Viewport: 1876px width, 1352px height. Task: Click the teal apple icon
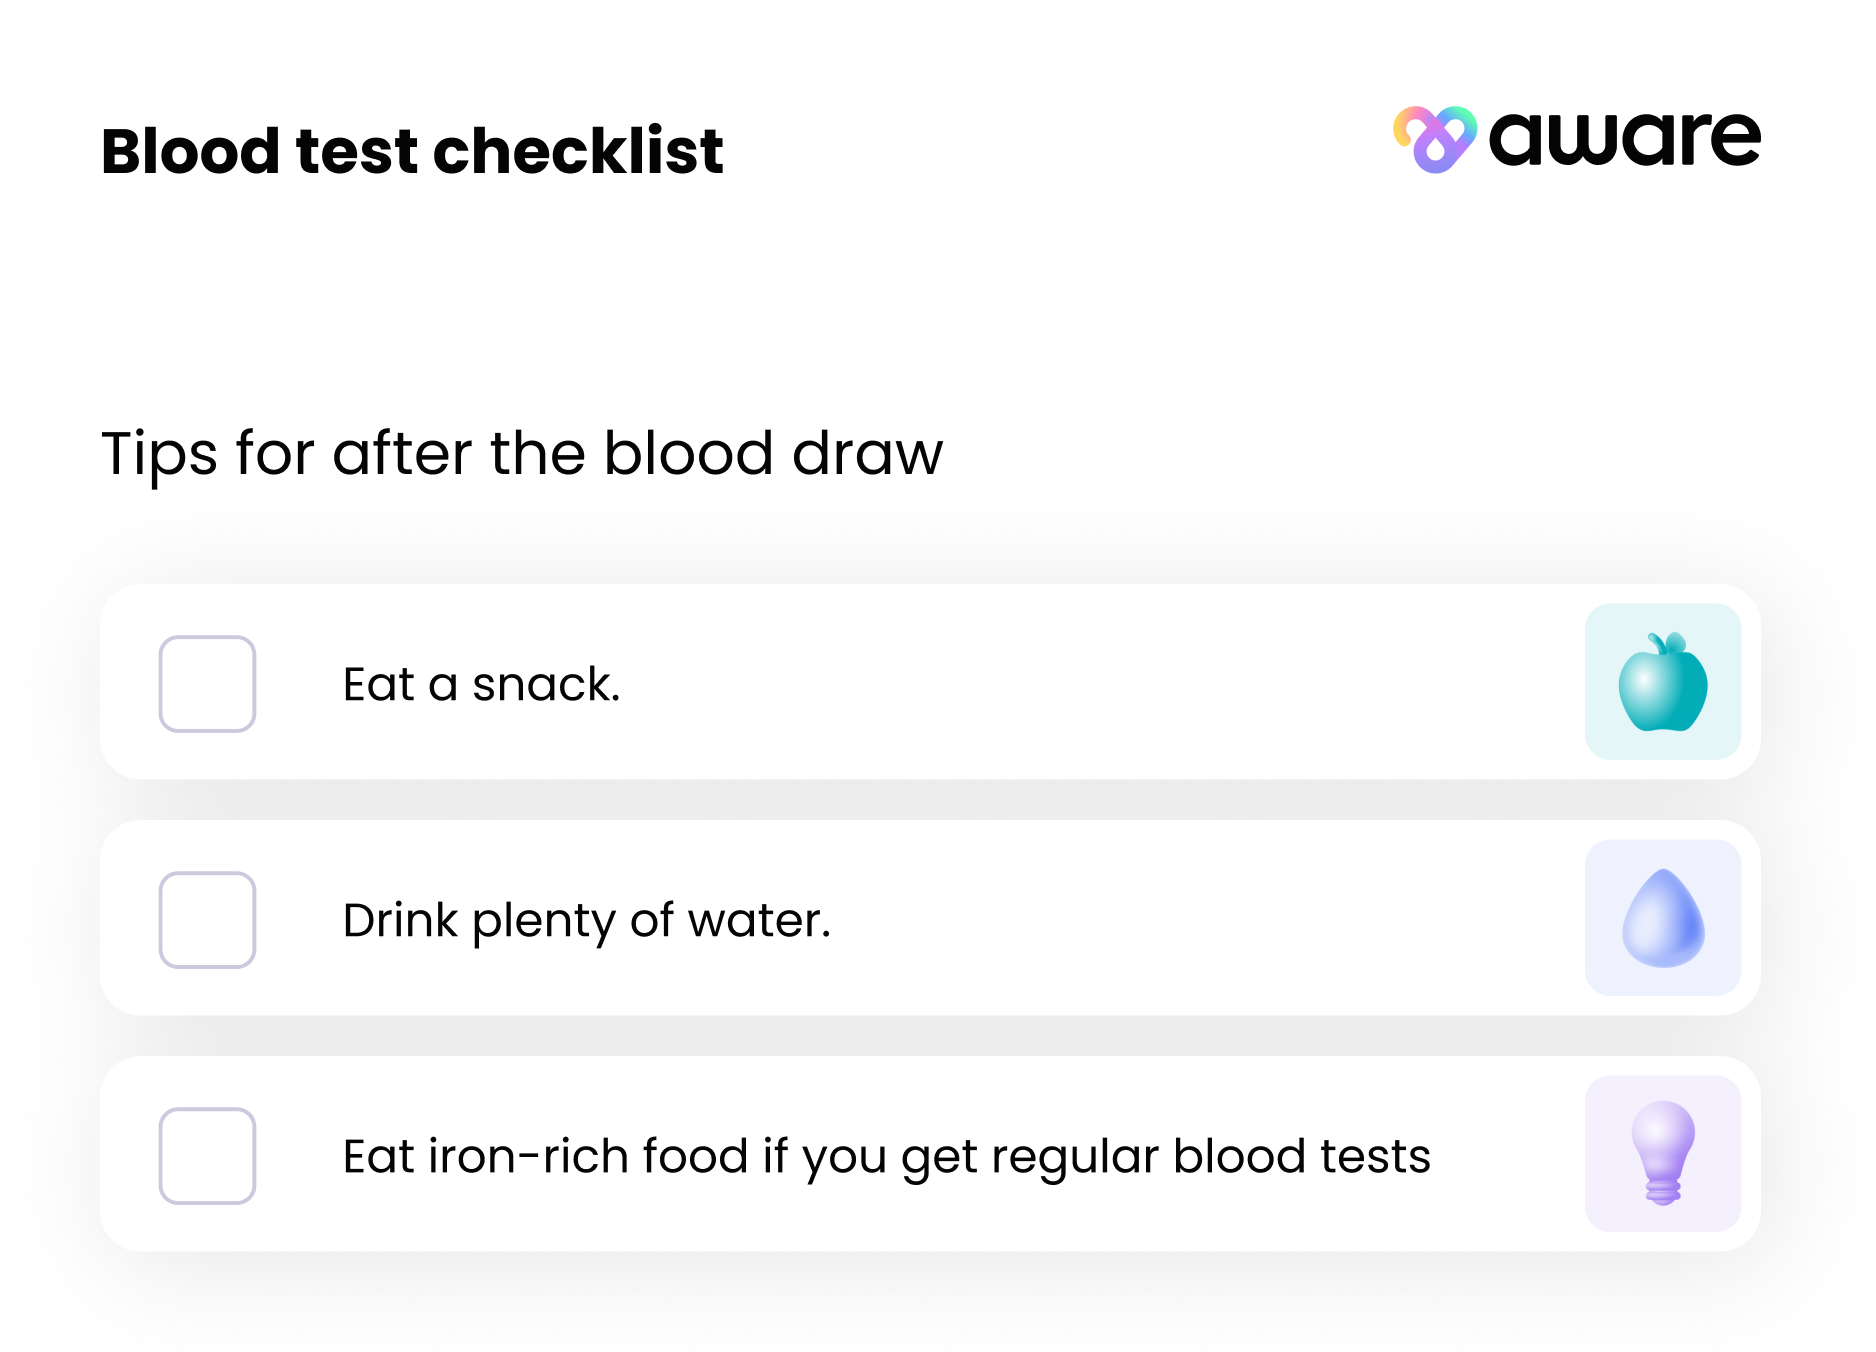pos(1662,683)
